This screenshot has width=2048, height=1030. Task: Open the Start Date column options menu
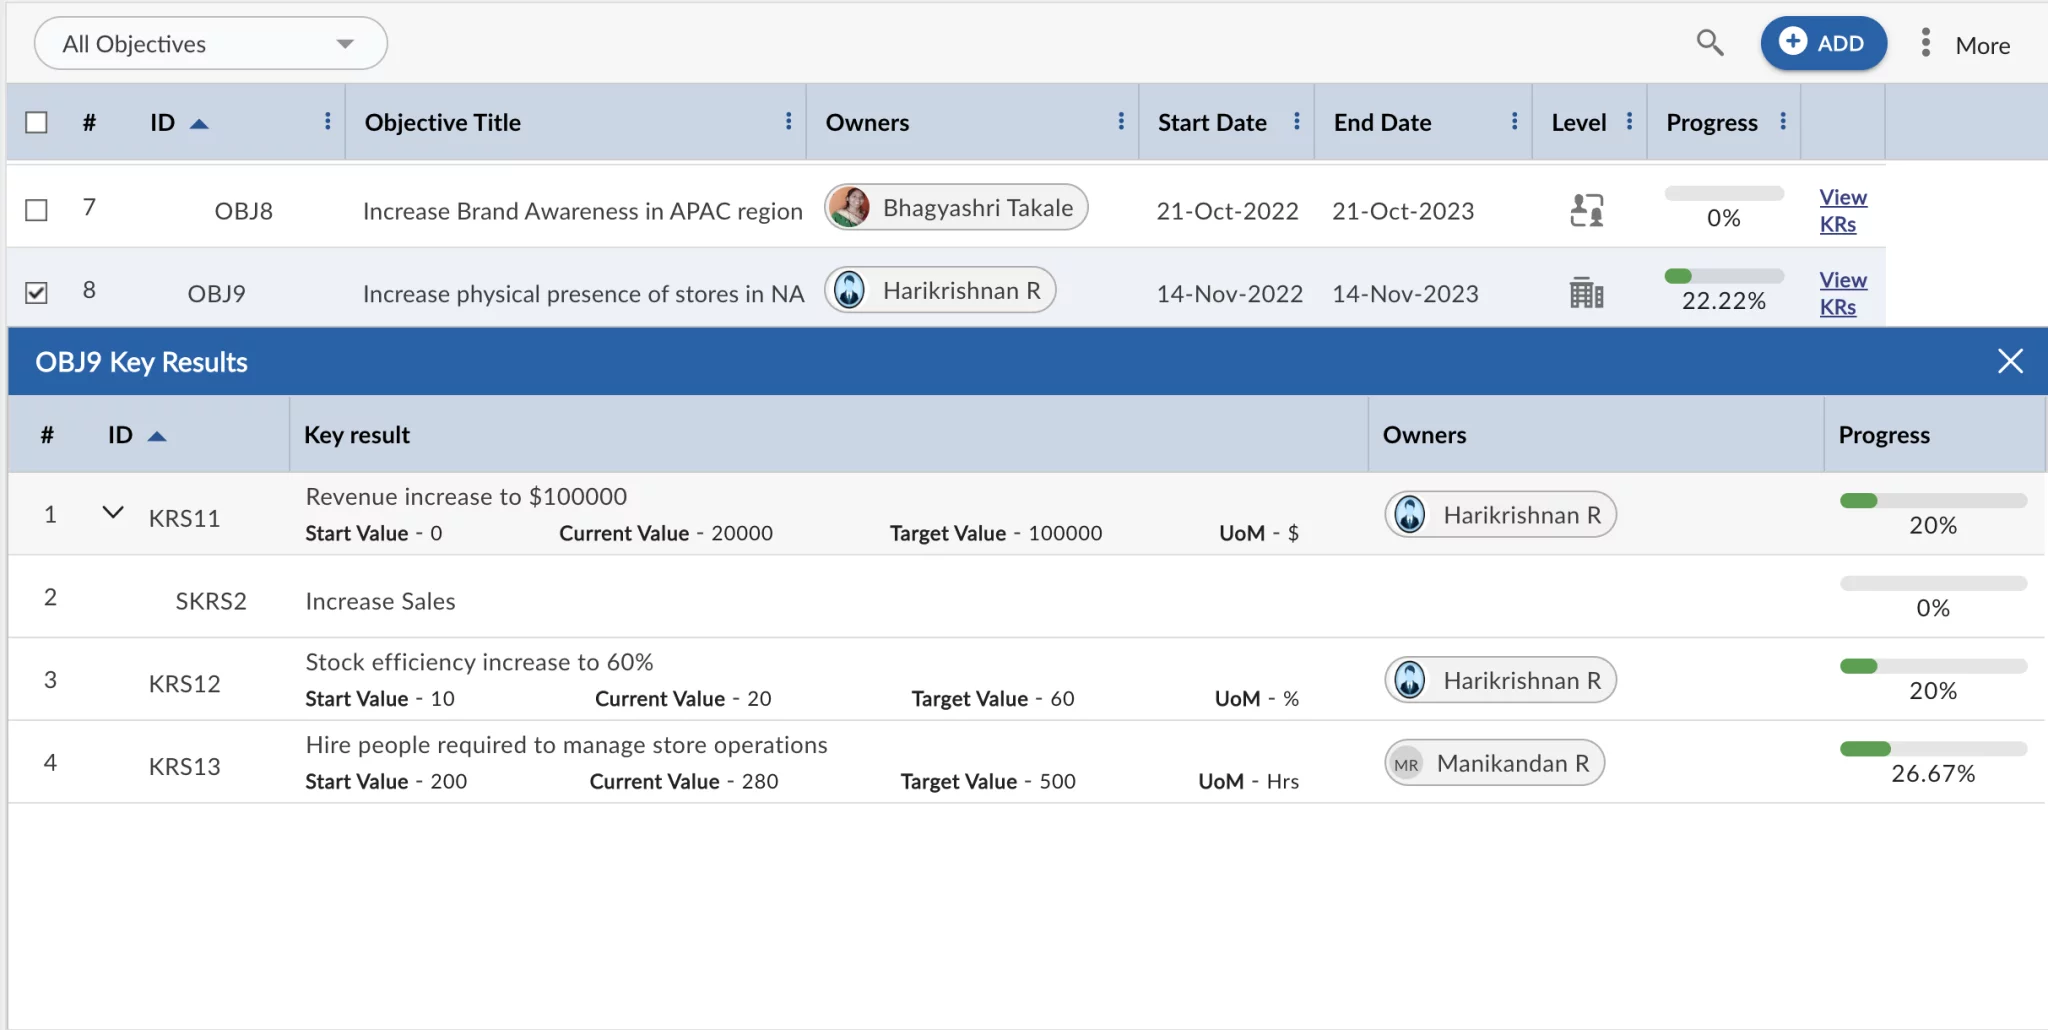point(1298,121)
